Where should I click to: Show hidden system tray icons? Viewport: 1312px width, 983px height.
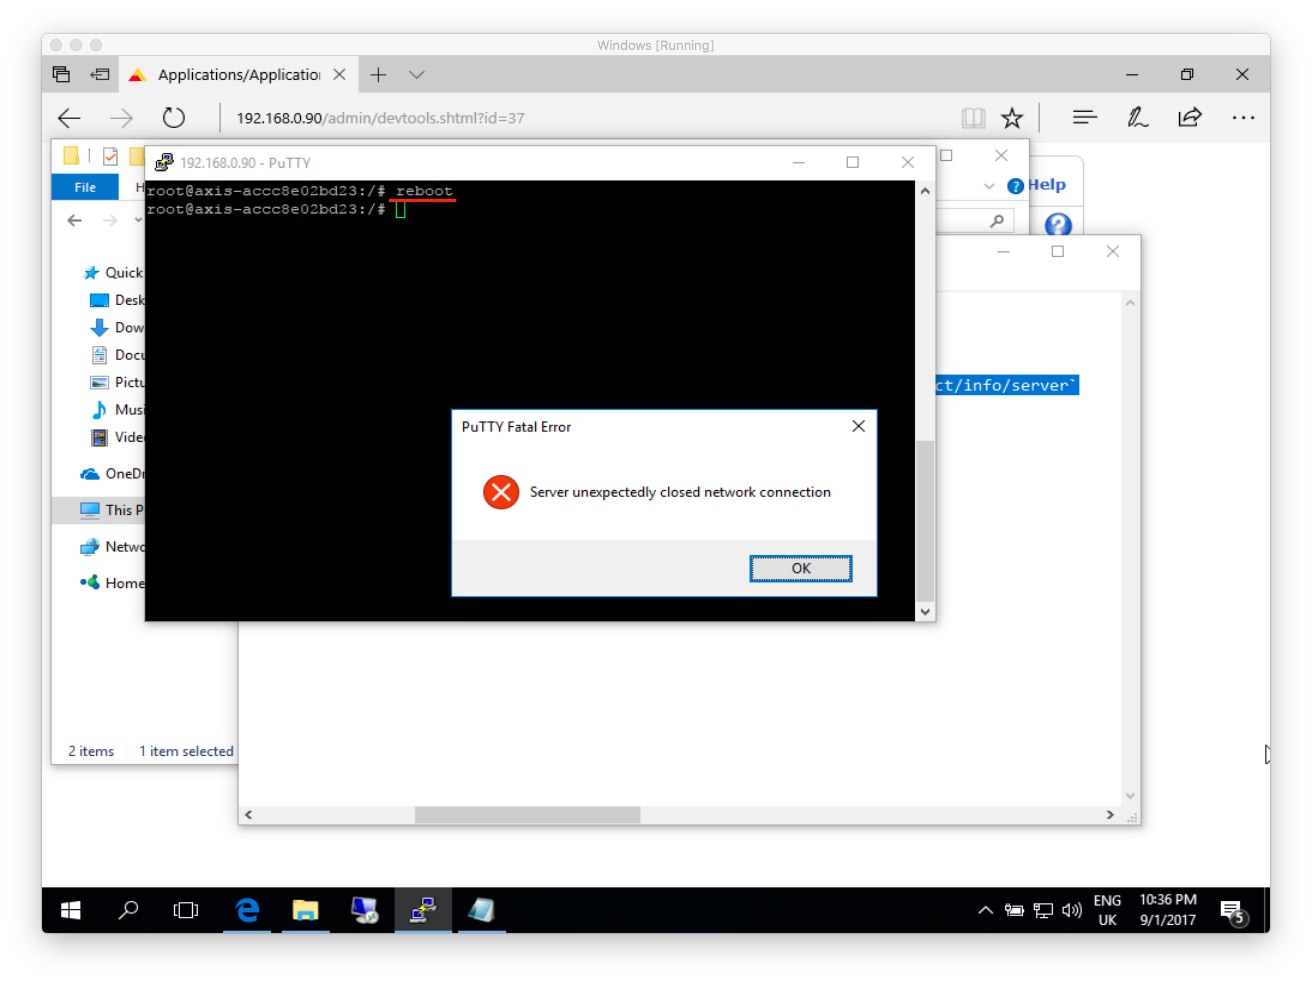[985, 910]
